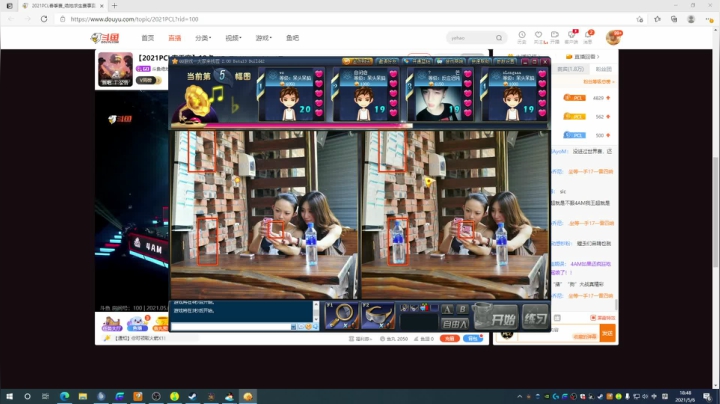This screenshot has width=720, height=404.
Task: Select the B team button
Action: [x=462, y=309]
